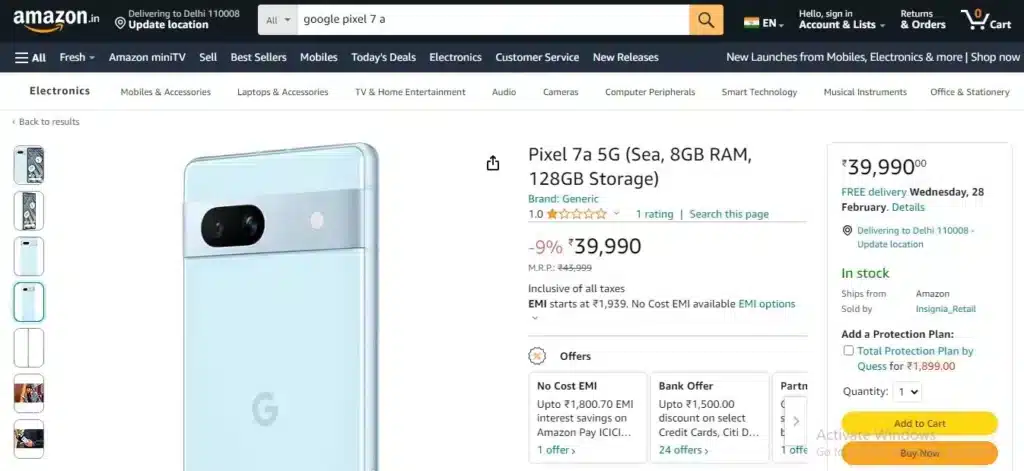Select Mobiles & Accessories category tab
The height and width of the screenshot is (471, 1024).
pos(166,92)
